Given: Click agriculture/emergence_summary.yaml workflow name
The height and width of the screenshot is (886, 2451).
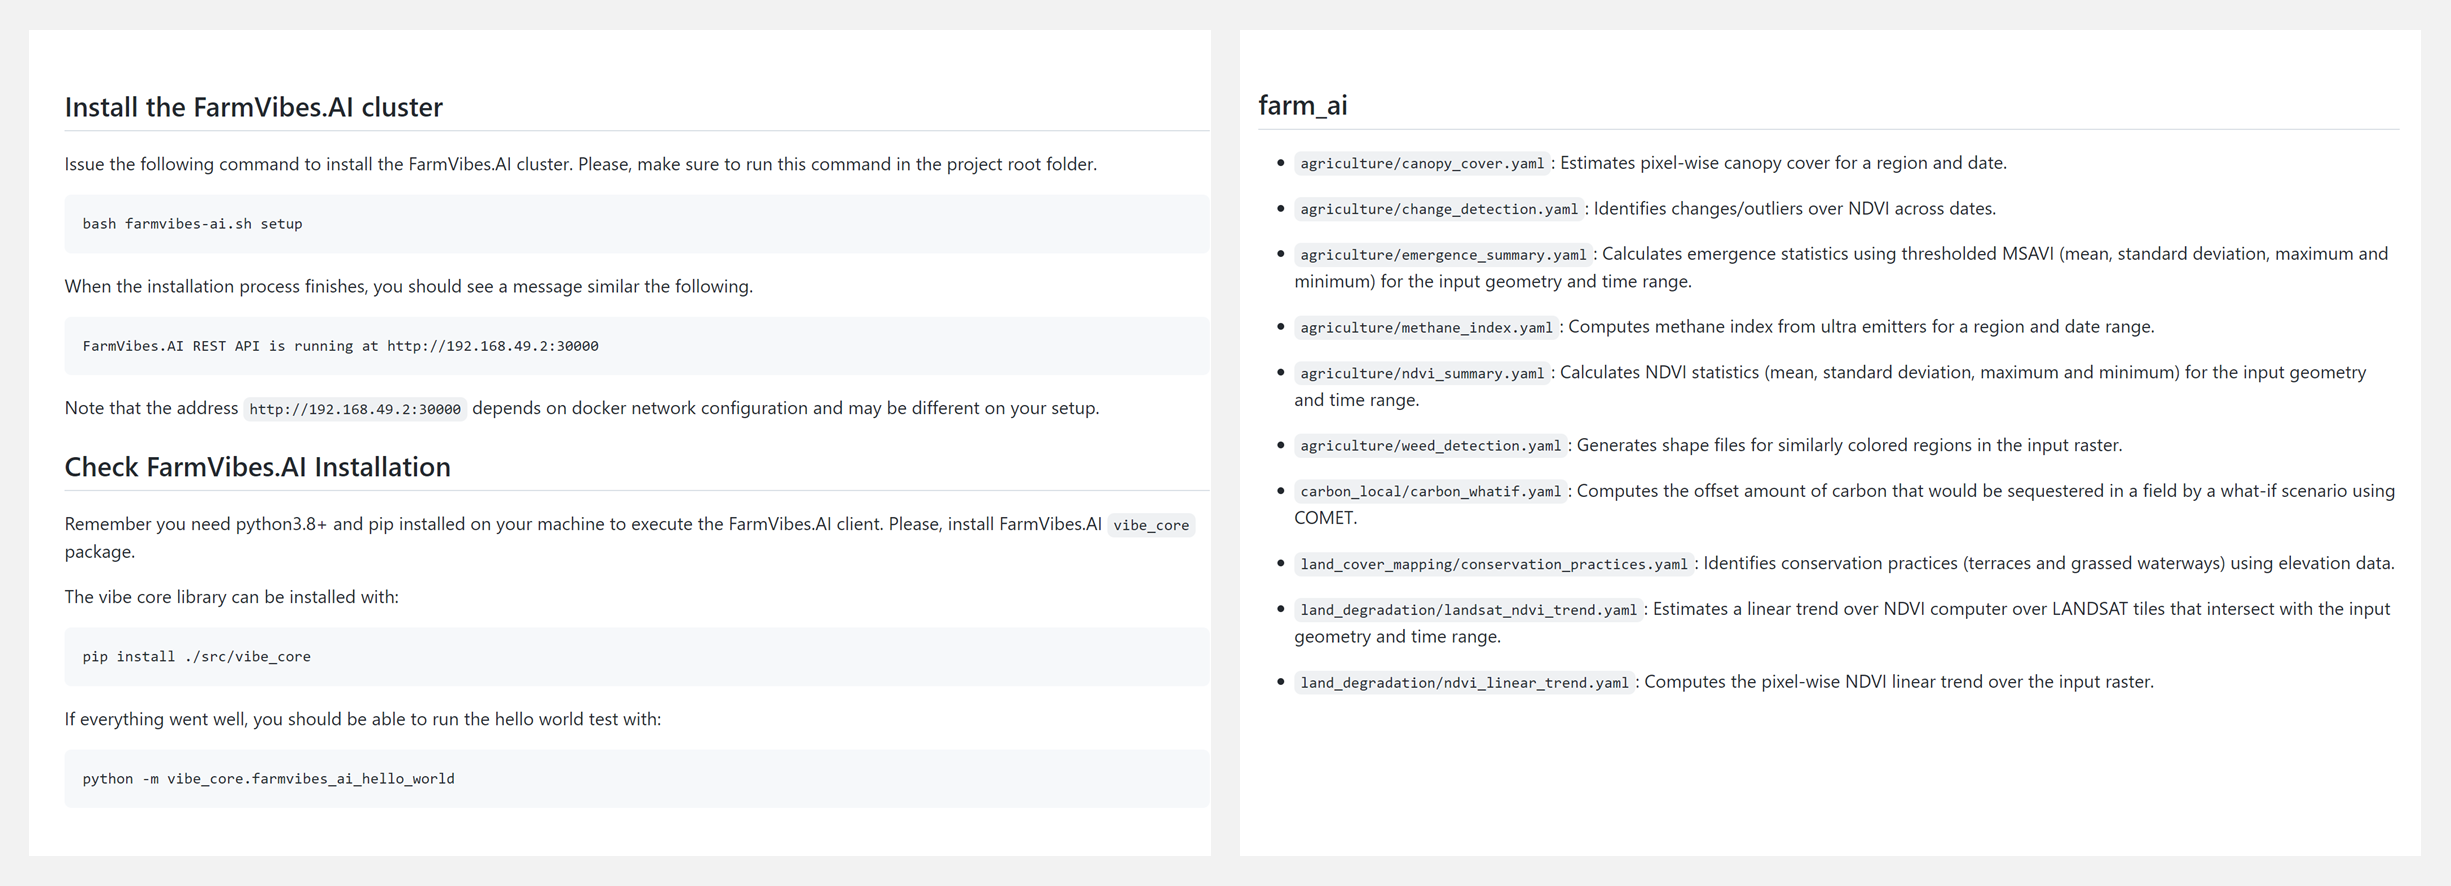Looking at the screenshot, I should coord(1442,255).
